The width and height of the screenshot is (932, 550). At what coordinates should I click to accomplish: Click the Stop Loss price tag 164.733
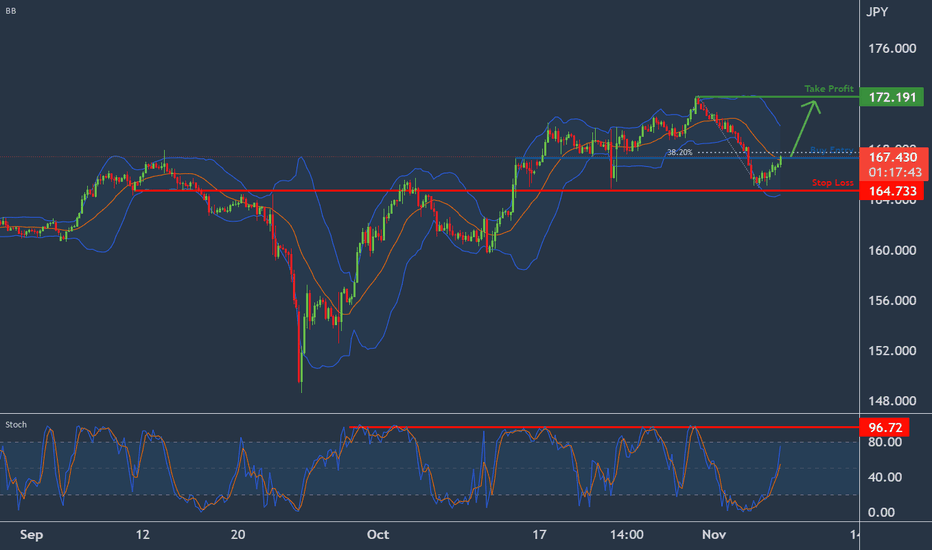click(x=892, y=191)
